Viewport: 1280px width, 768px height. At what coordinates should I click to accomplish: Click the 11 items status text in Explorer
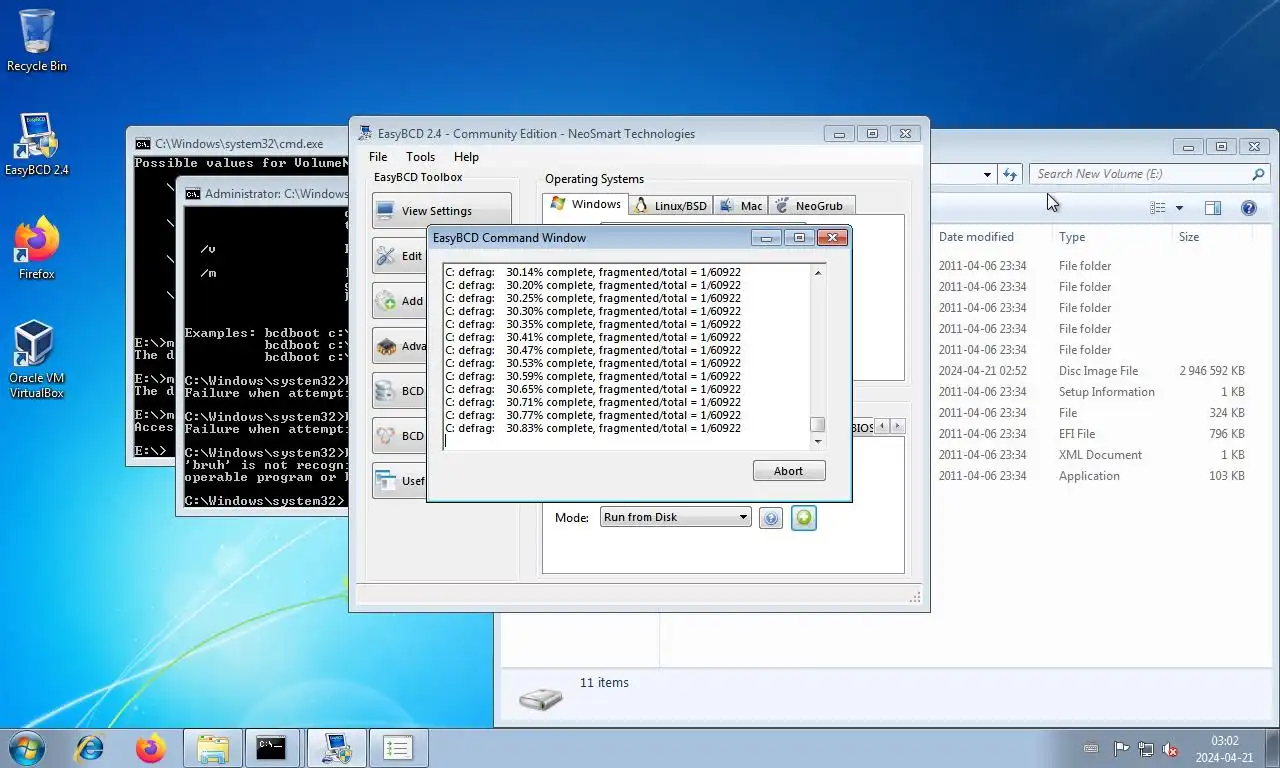(604, 683)
